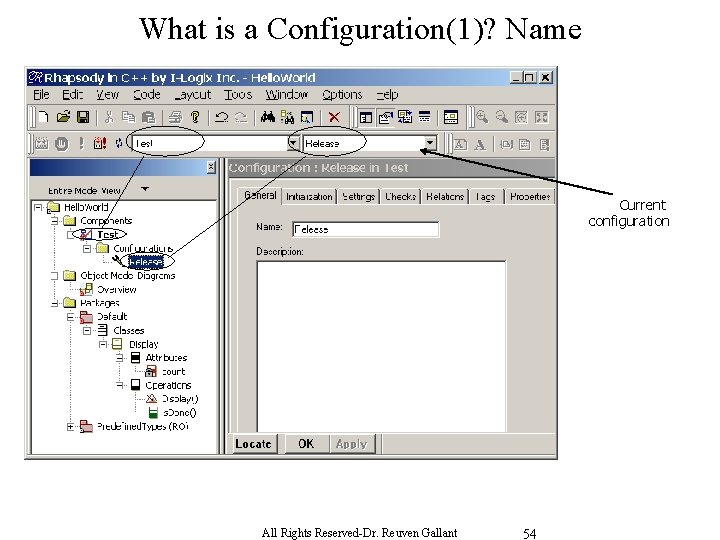Select the Object Model Diagrams folder

click(128, 276)
